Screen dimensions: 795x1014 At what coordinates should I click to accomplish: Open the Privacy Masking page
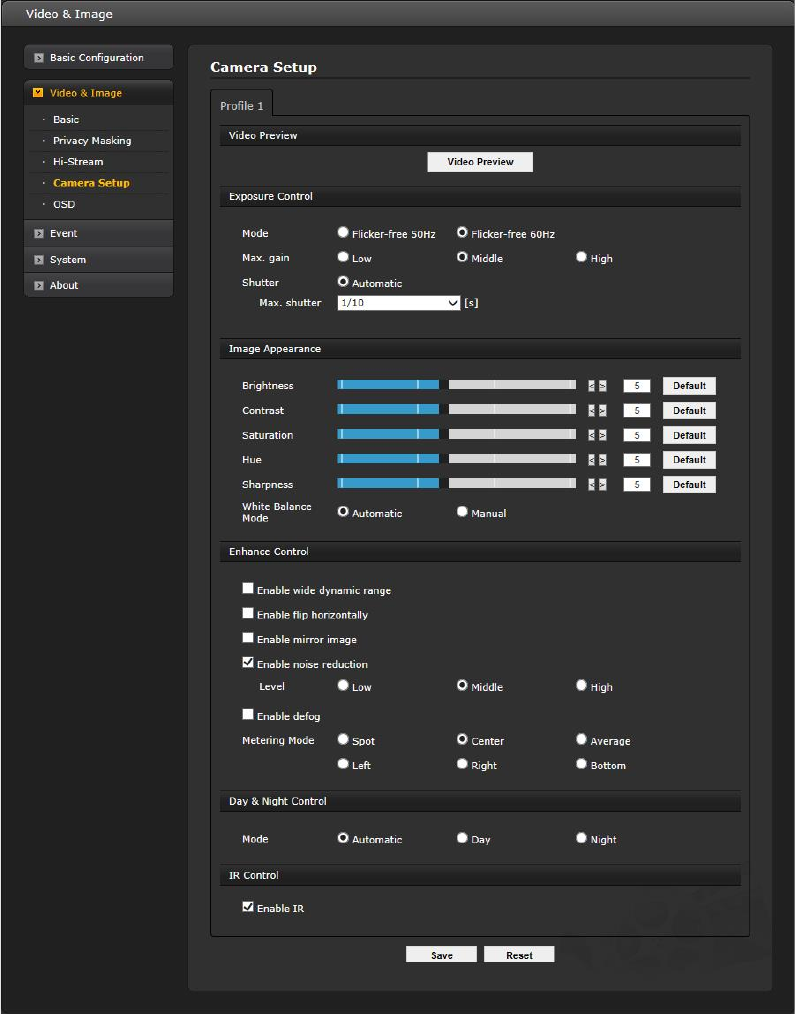[x=92, y=140]
